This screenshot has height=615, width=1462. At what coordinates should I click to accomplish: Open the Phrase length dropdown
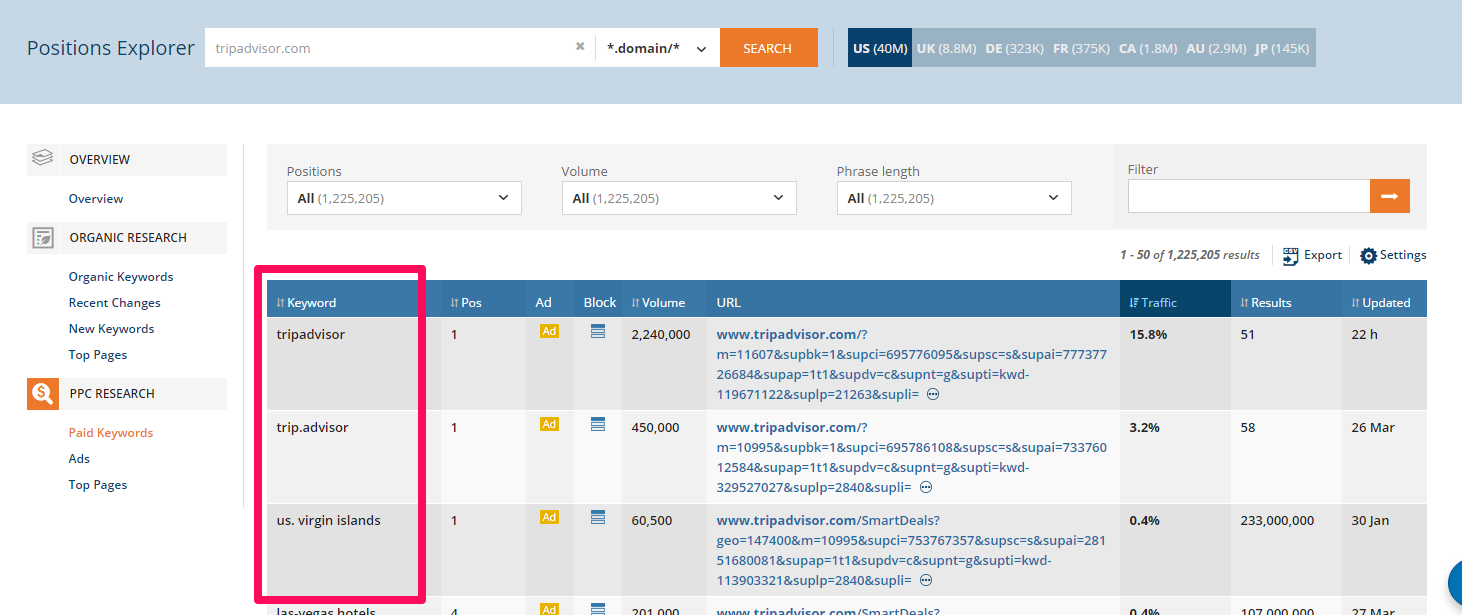(x=954, y=198)
